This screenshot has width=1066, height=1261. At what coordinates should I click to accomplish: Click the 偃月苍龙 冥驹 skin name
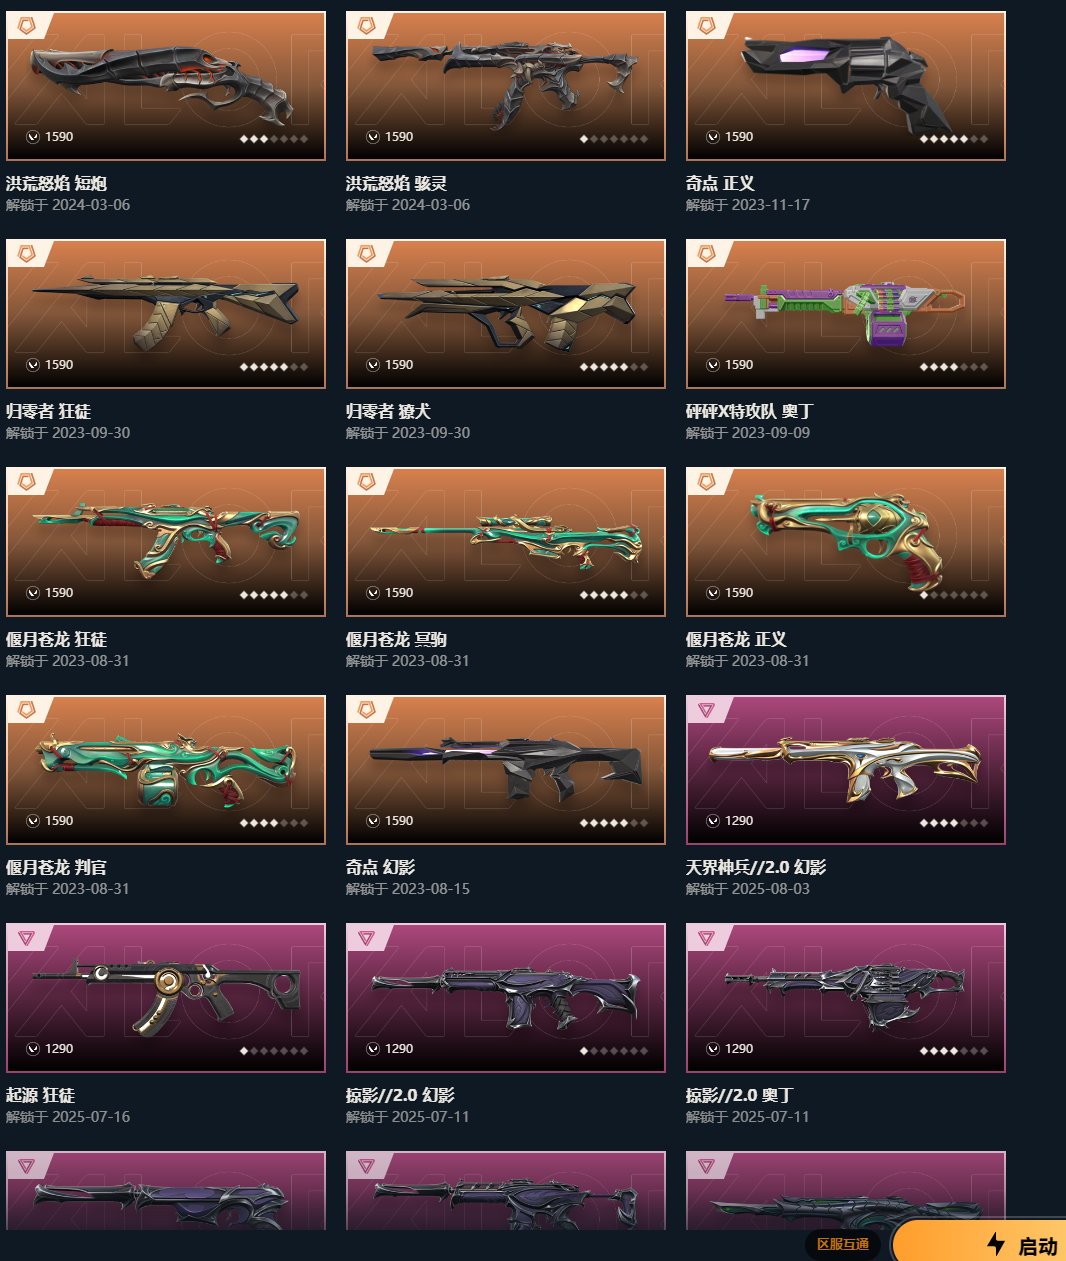396,639
